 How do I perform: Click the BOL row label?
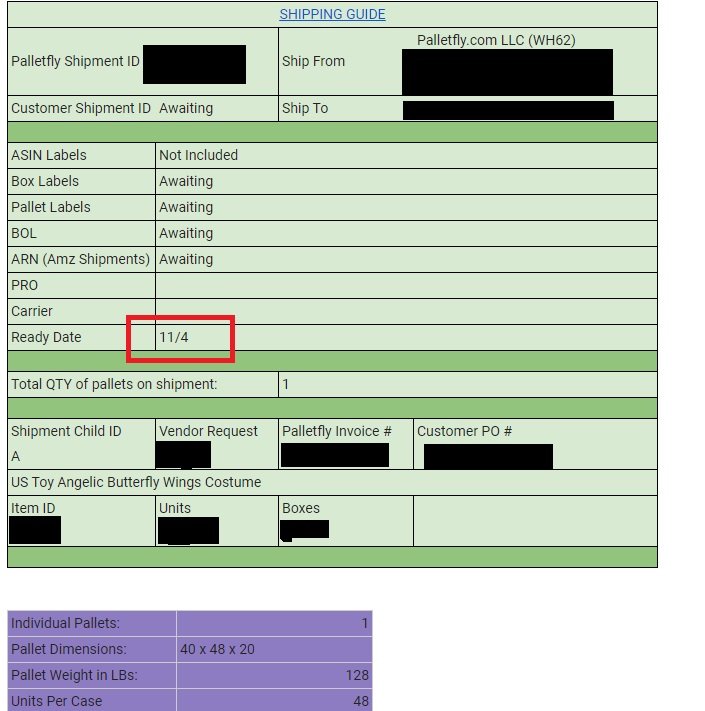[24, 233]
